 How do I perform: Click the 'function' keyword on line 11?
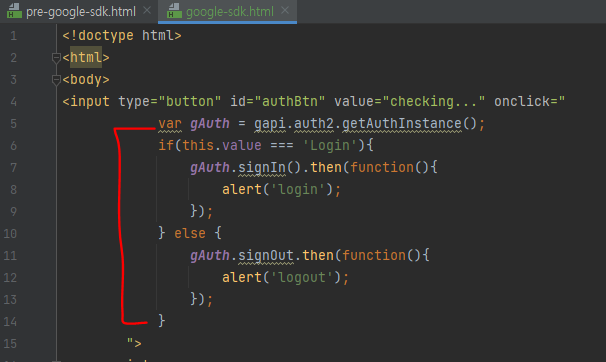374,256
